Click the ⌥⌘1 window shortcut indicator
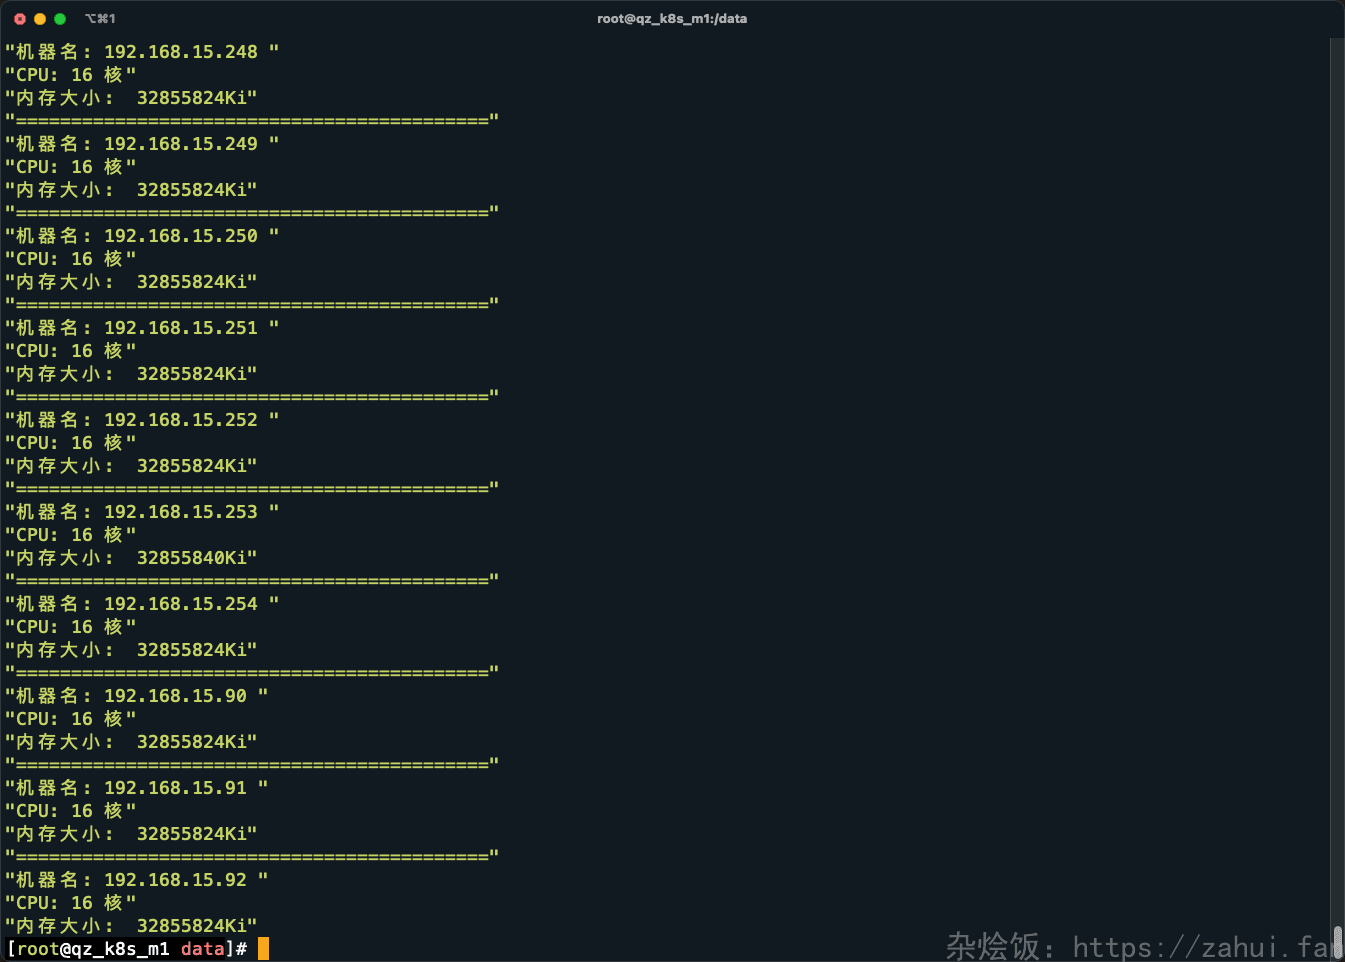 (100, 19)
